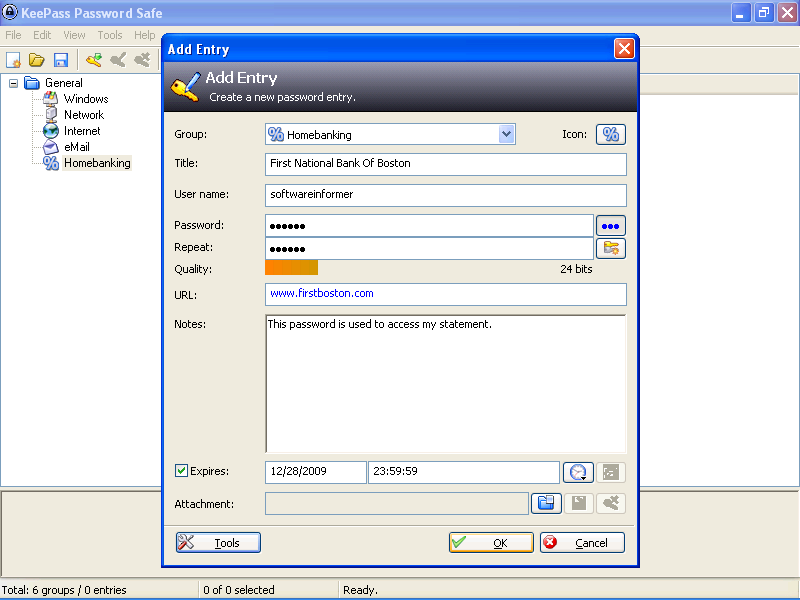Select the eMail group label
Viewport: 800px width, 600px height.
click(x=77, y=147)
